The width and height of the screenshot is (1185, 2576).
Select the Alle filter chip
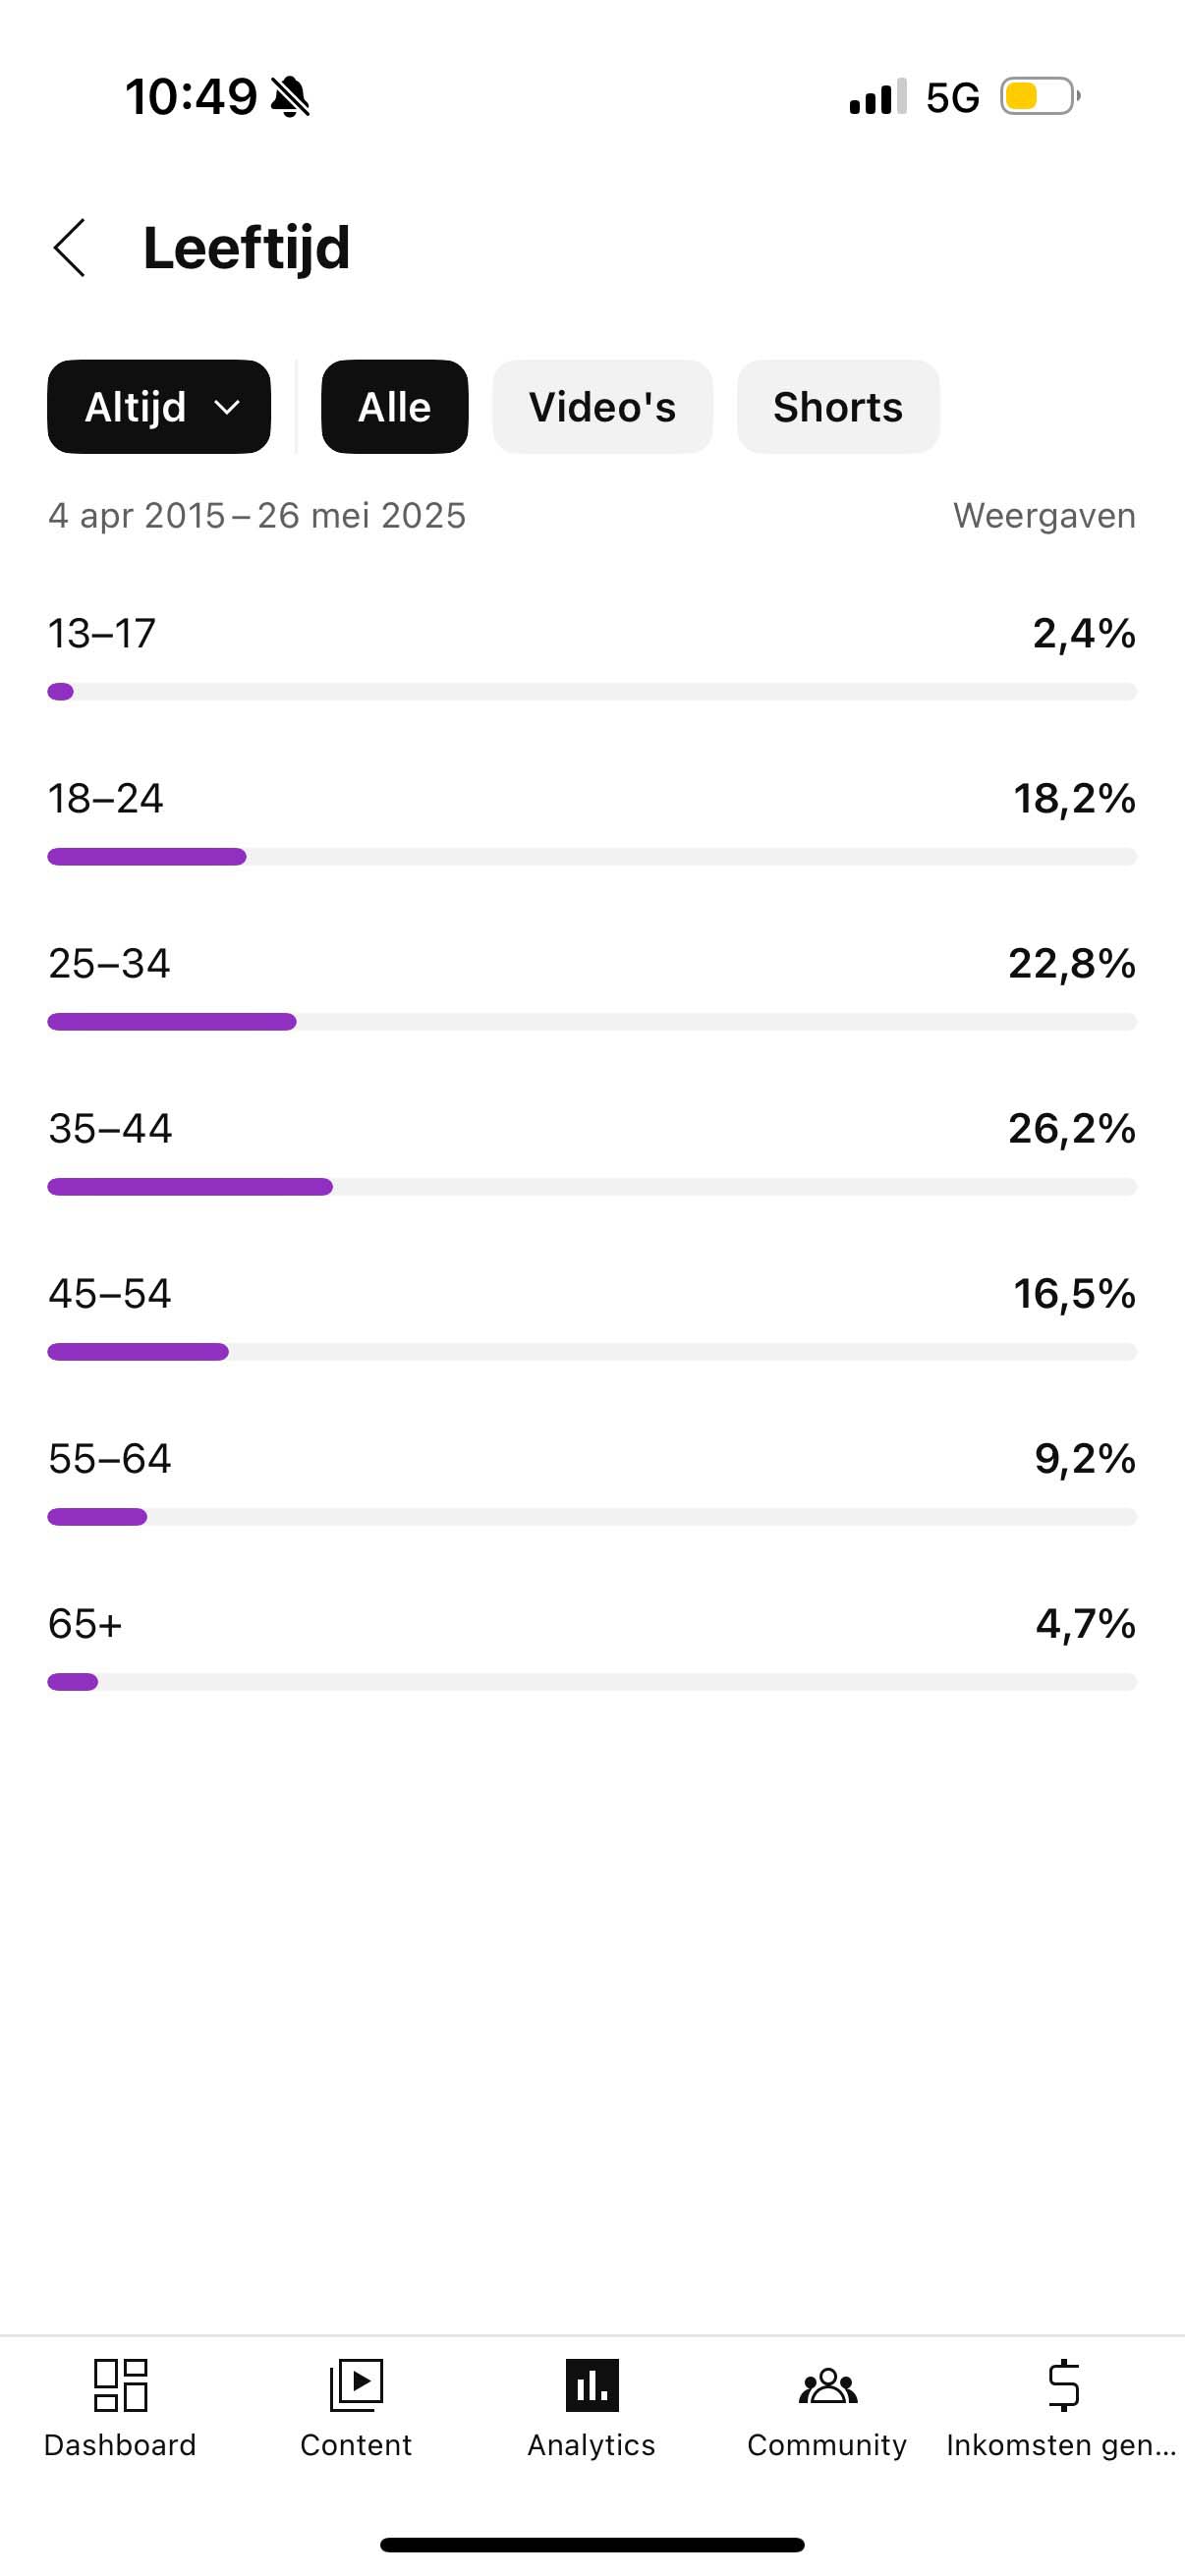[x=394, y=407]
